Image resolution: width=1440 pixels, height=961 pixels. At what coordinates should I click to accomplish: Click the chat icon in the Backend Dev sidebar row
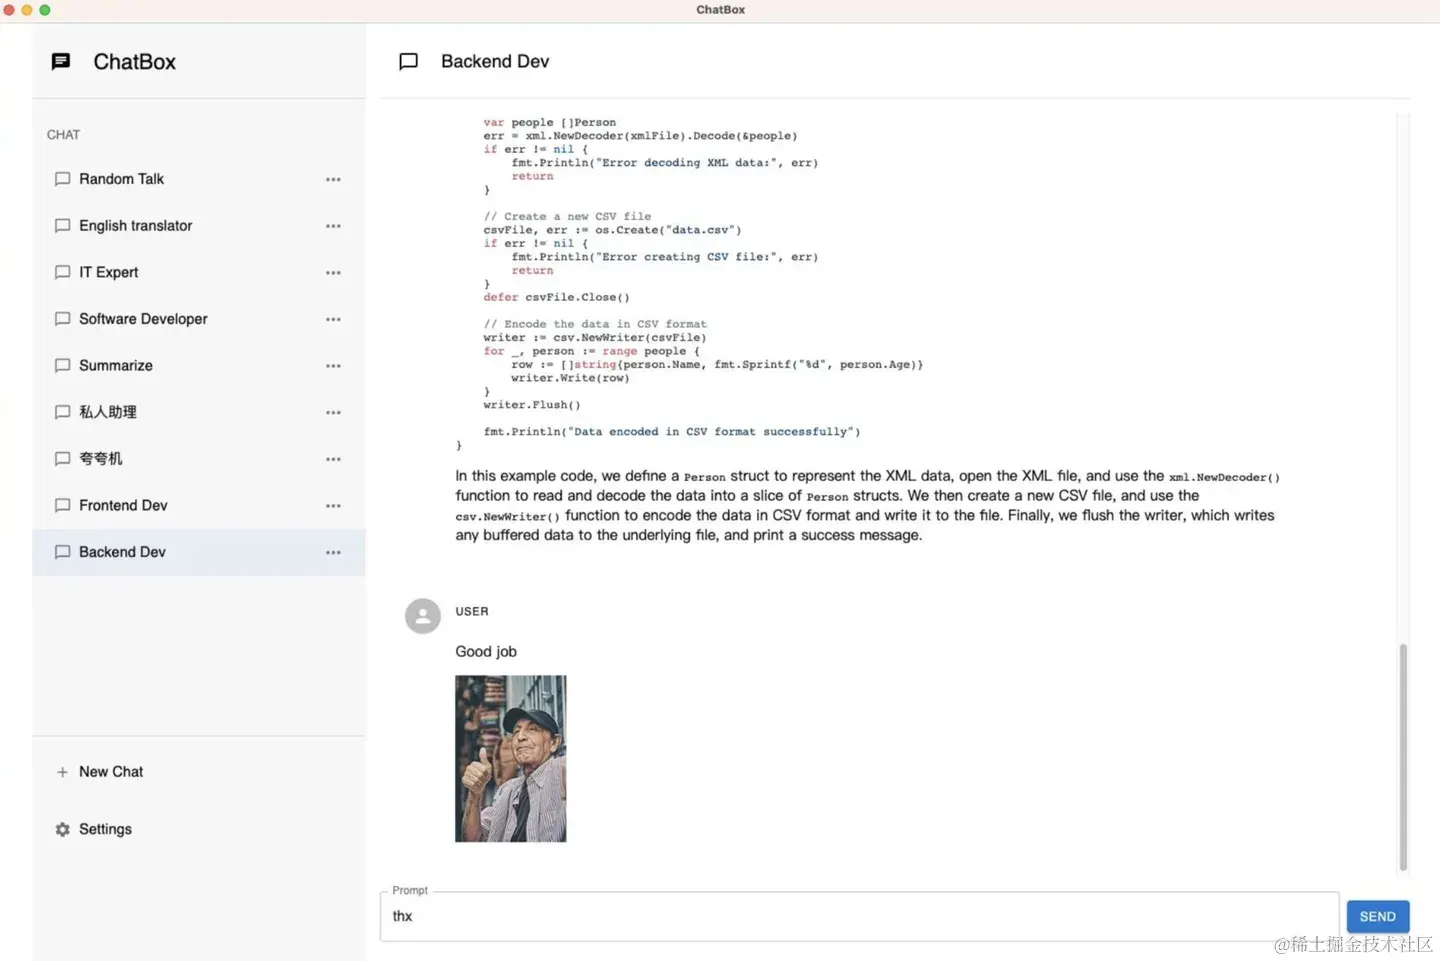point(62,552)
